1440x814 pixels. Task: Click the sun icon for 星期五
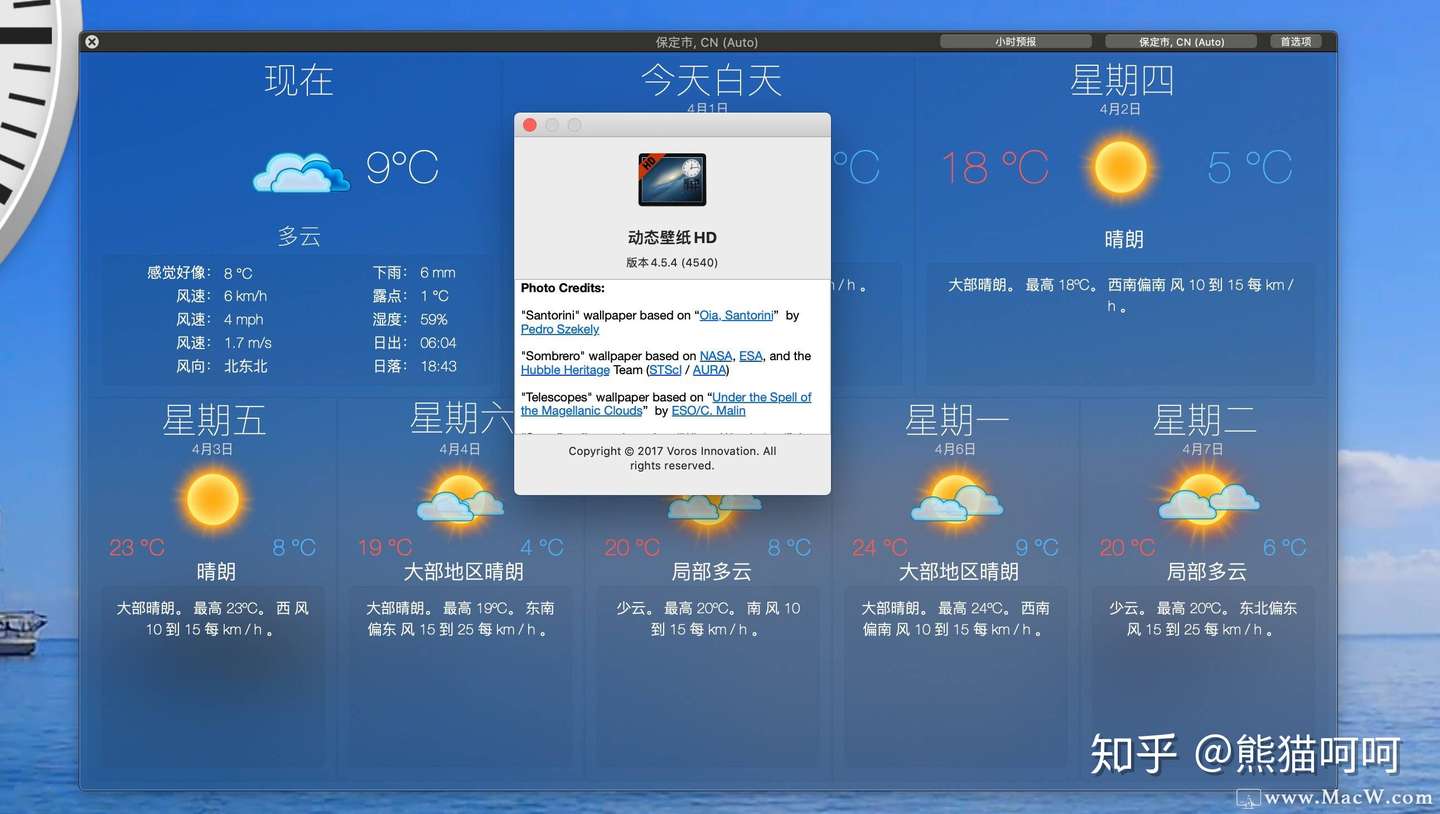(x=213, y=498)
